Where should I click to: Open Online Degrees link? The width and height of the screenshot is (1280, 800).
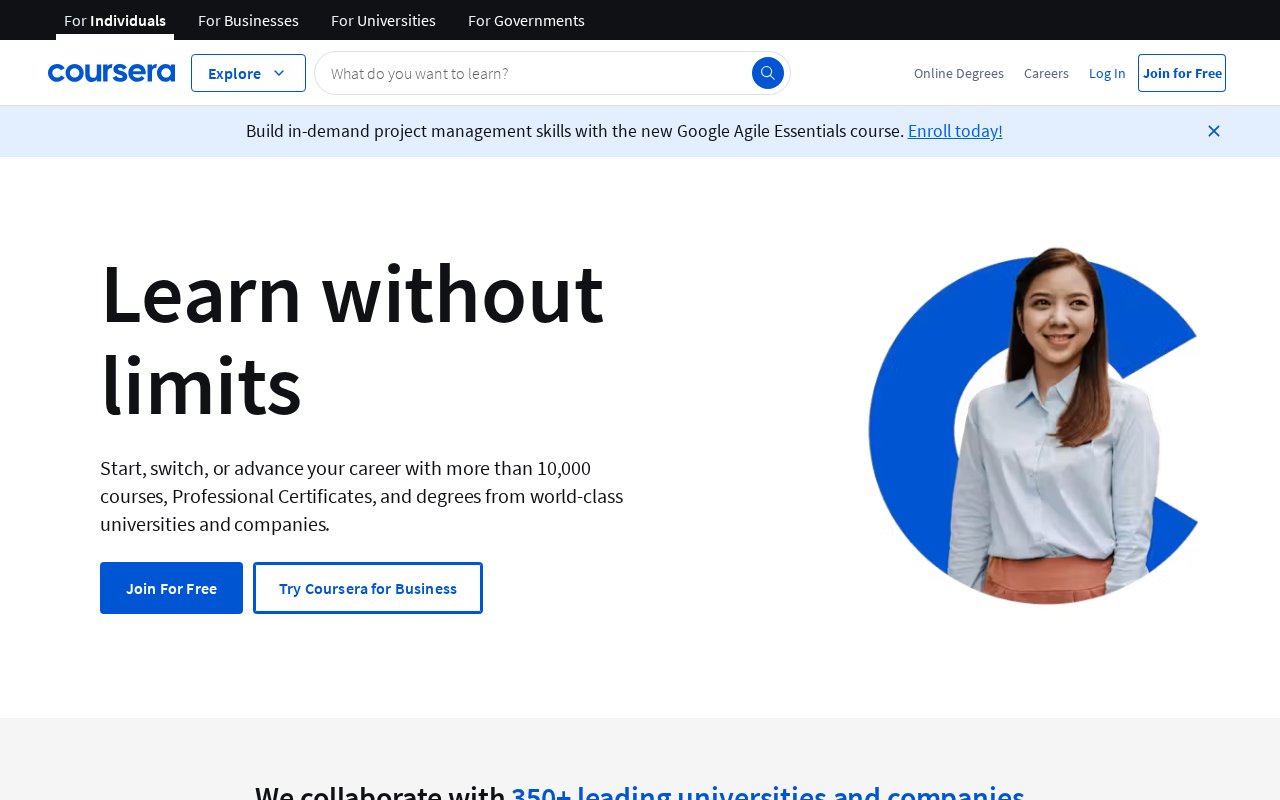tap(959, 73)
